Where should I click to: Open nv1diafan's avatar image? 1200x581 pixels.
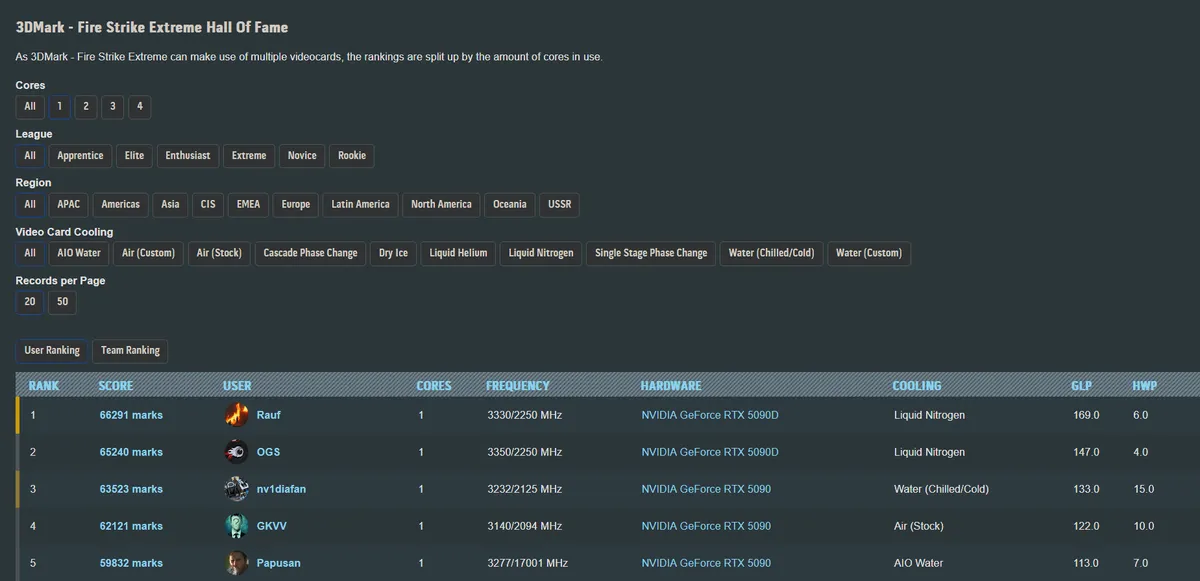236,489
